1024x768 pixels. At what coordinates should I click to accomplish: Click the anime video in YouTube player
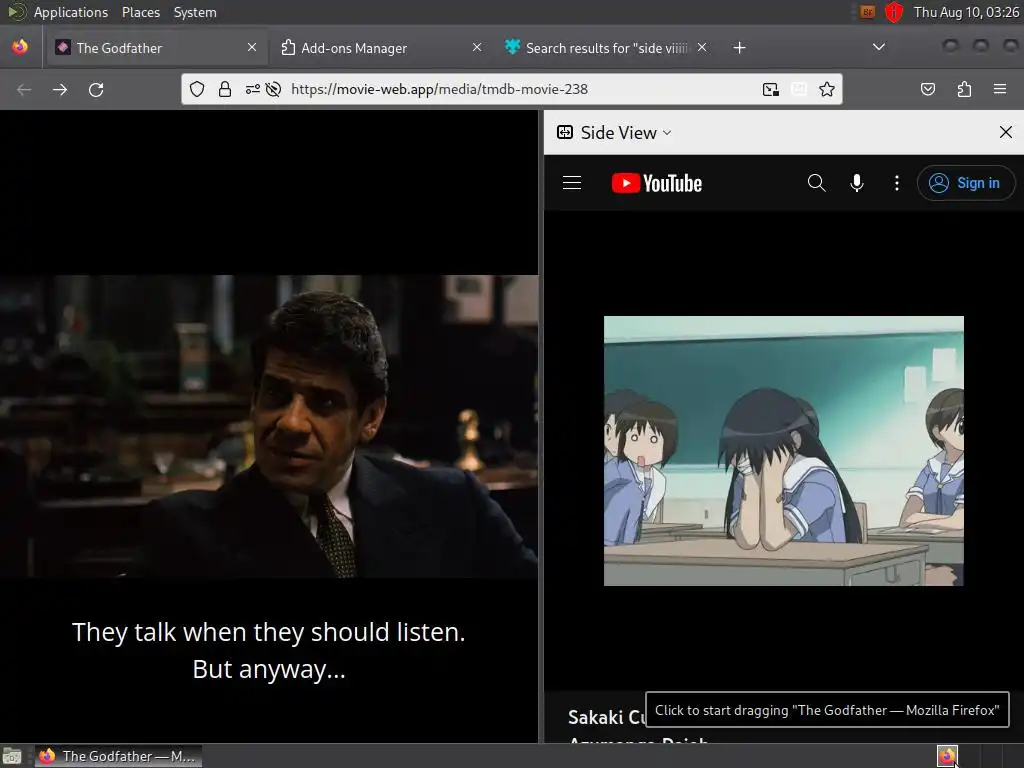click(784, 451)
